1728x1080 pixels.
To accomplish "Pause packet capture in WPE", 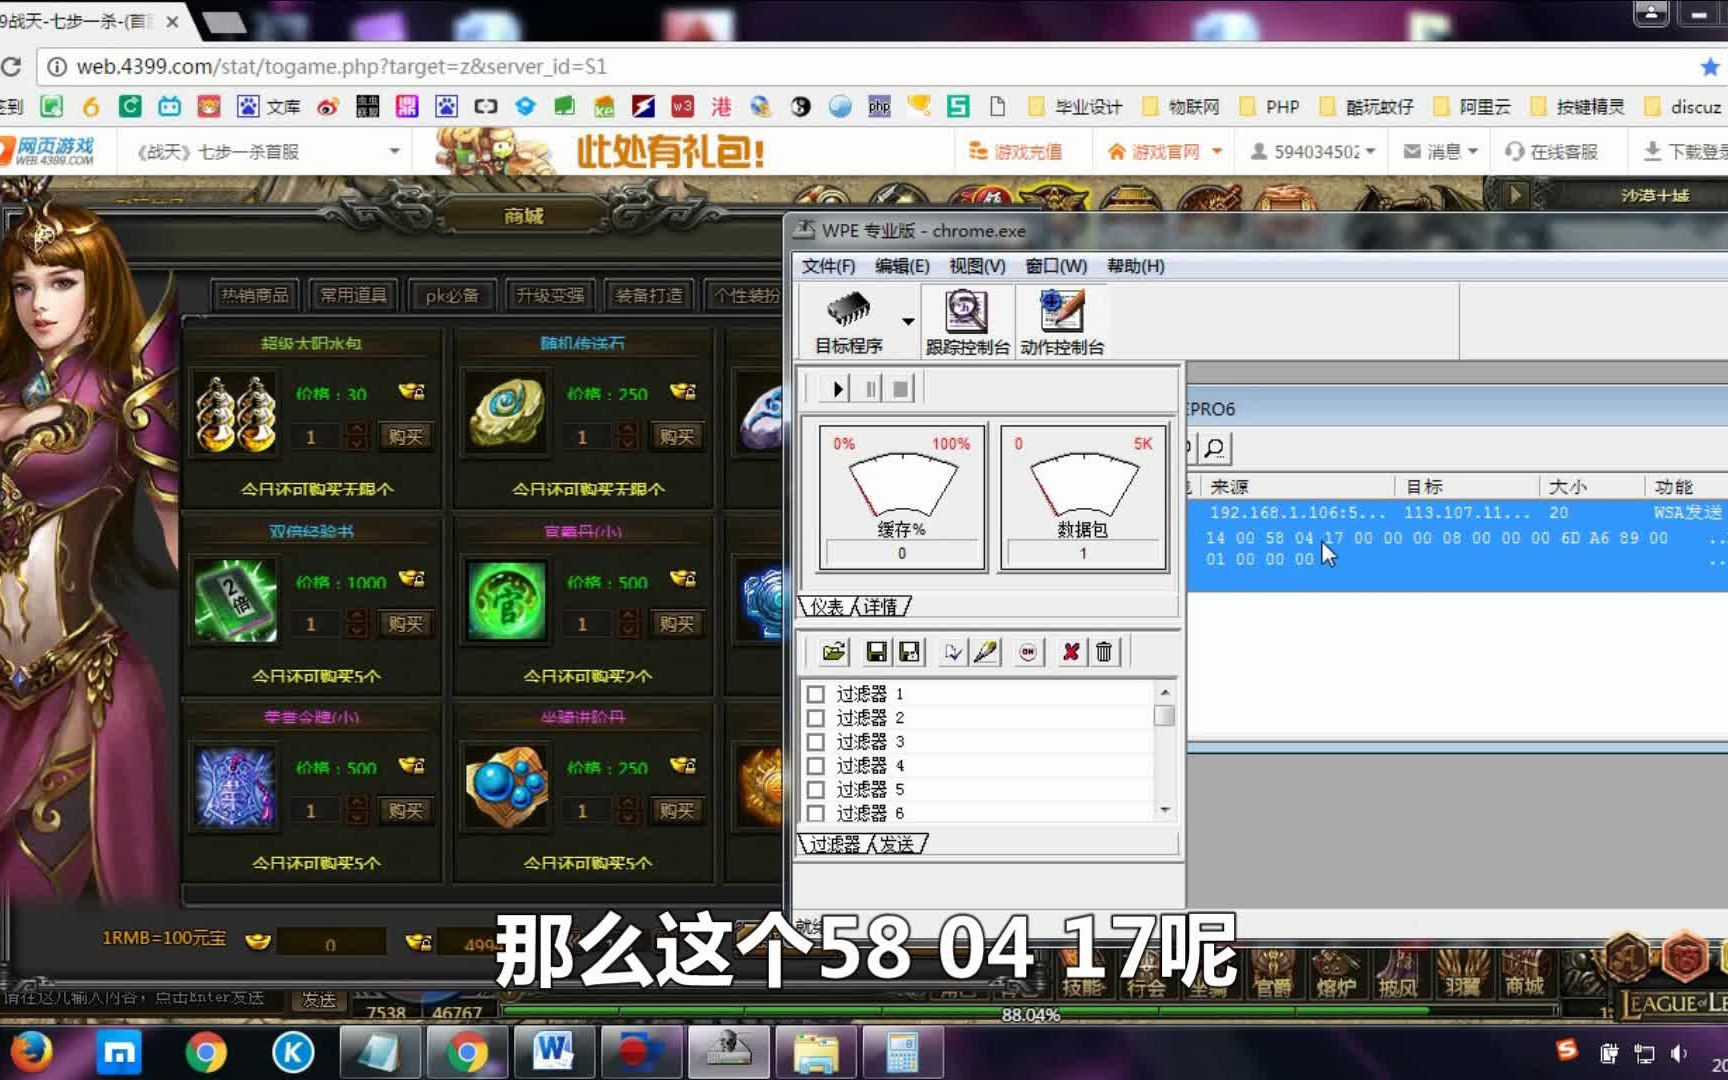I will click(870, 389).
